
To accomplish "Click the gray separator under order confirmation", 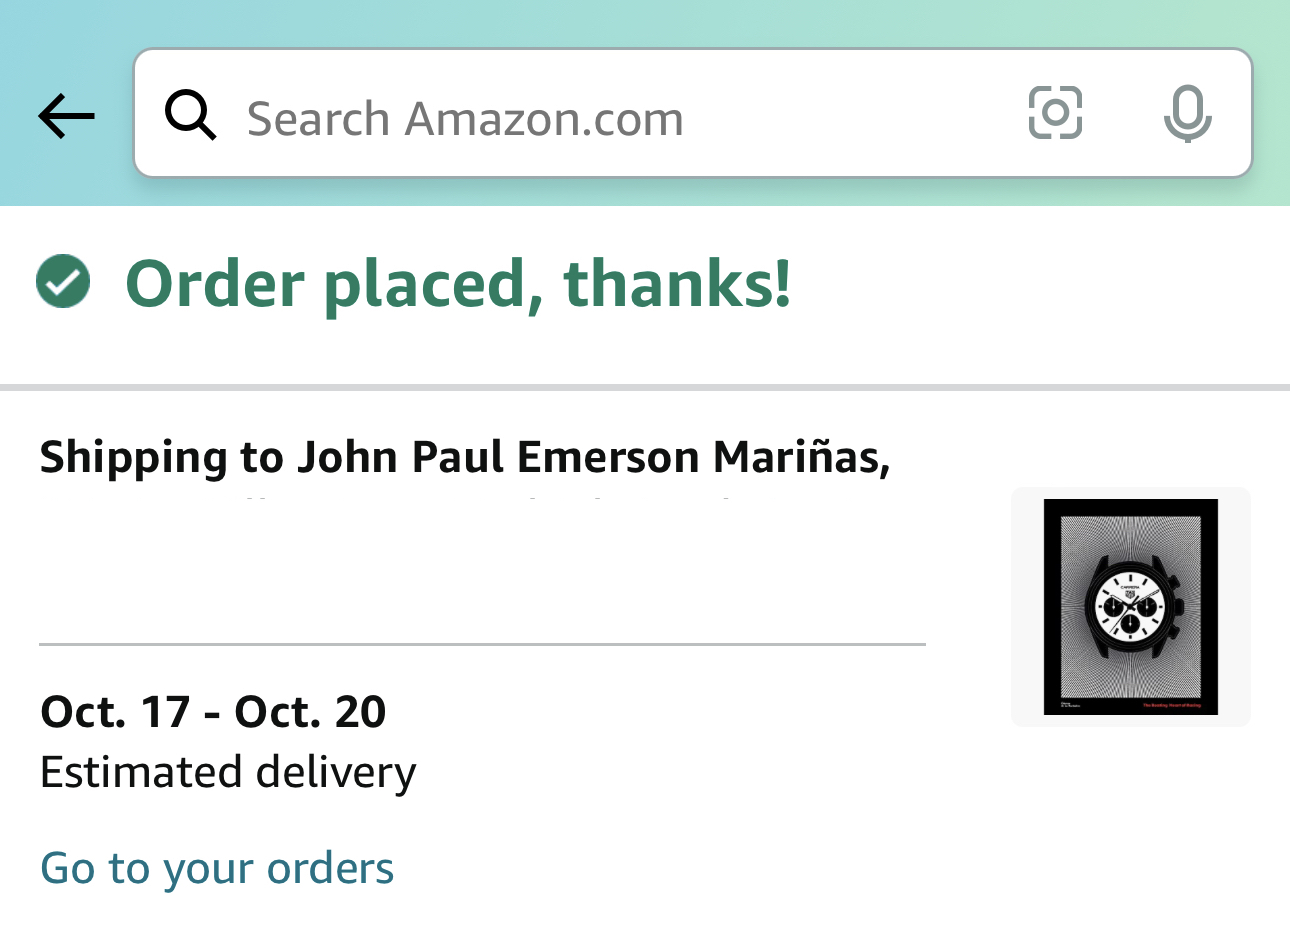I will [645, 387].
